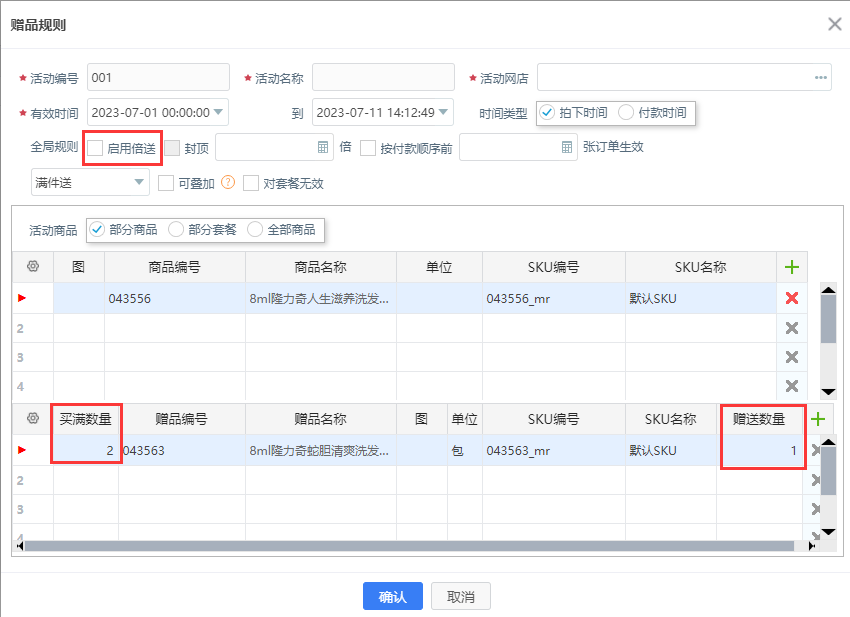The image size is (850, 617).
Task: Check the 可叠加 checkbox
Action: pos(165,183)
